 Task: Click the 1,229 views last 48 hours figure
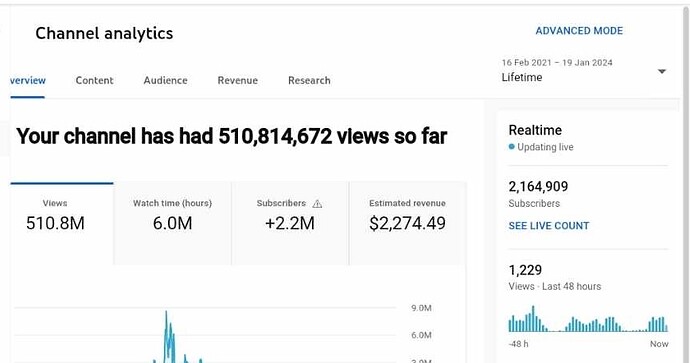(x=525, y=270)
